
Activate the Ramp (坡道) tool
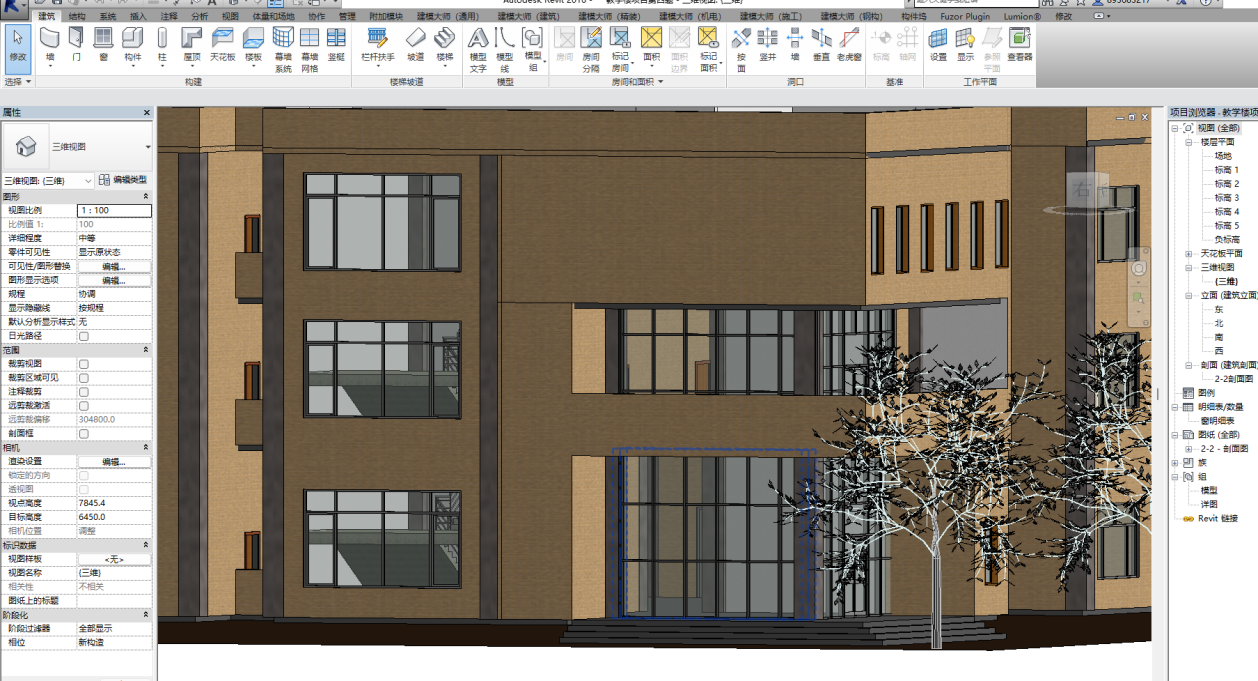coord(415,44)
